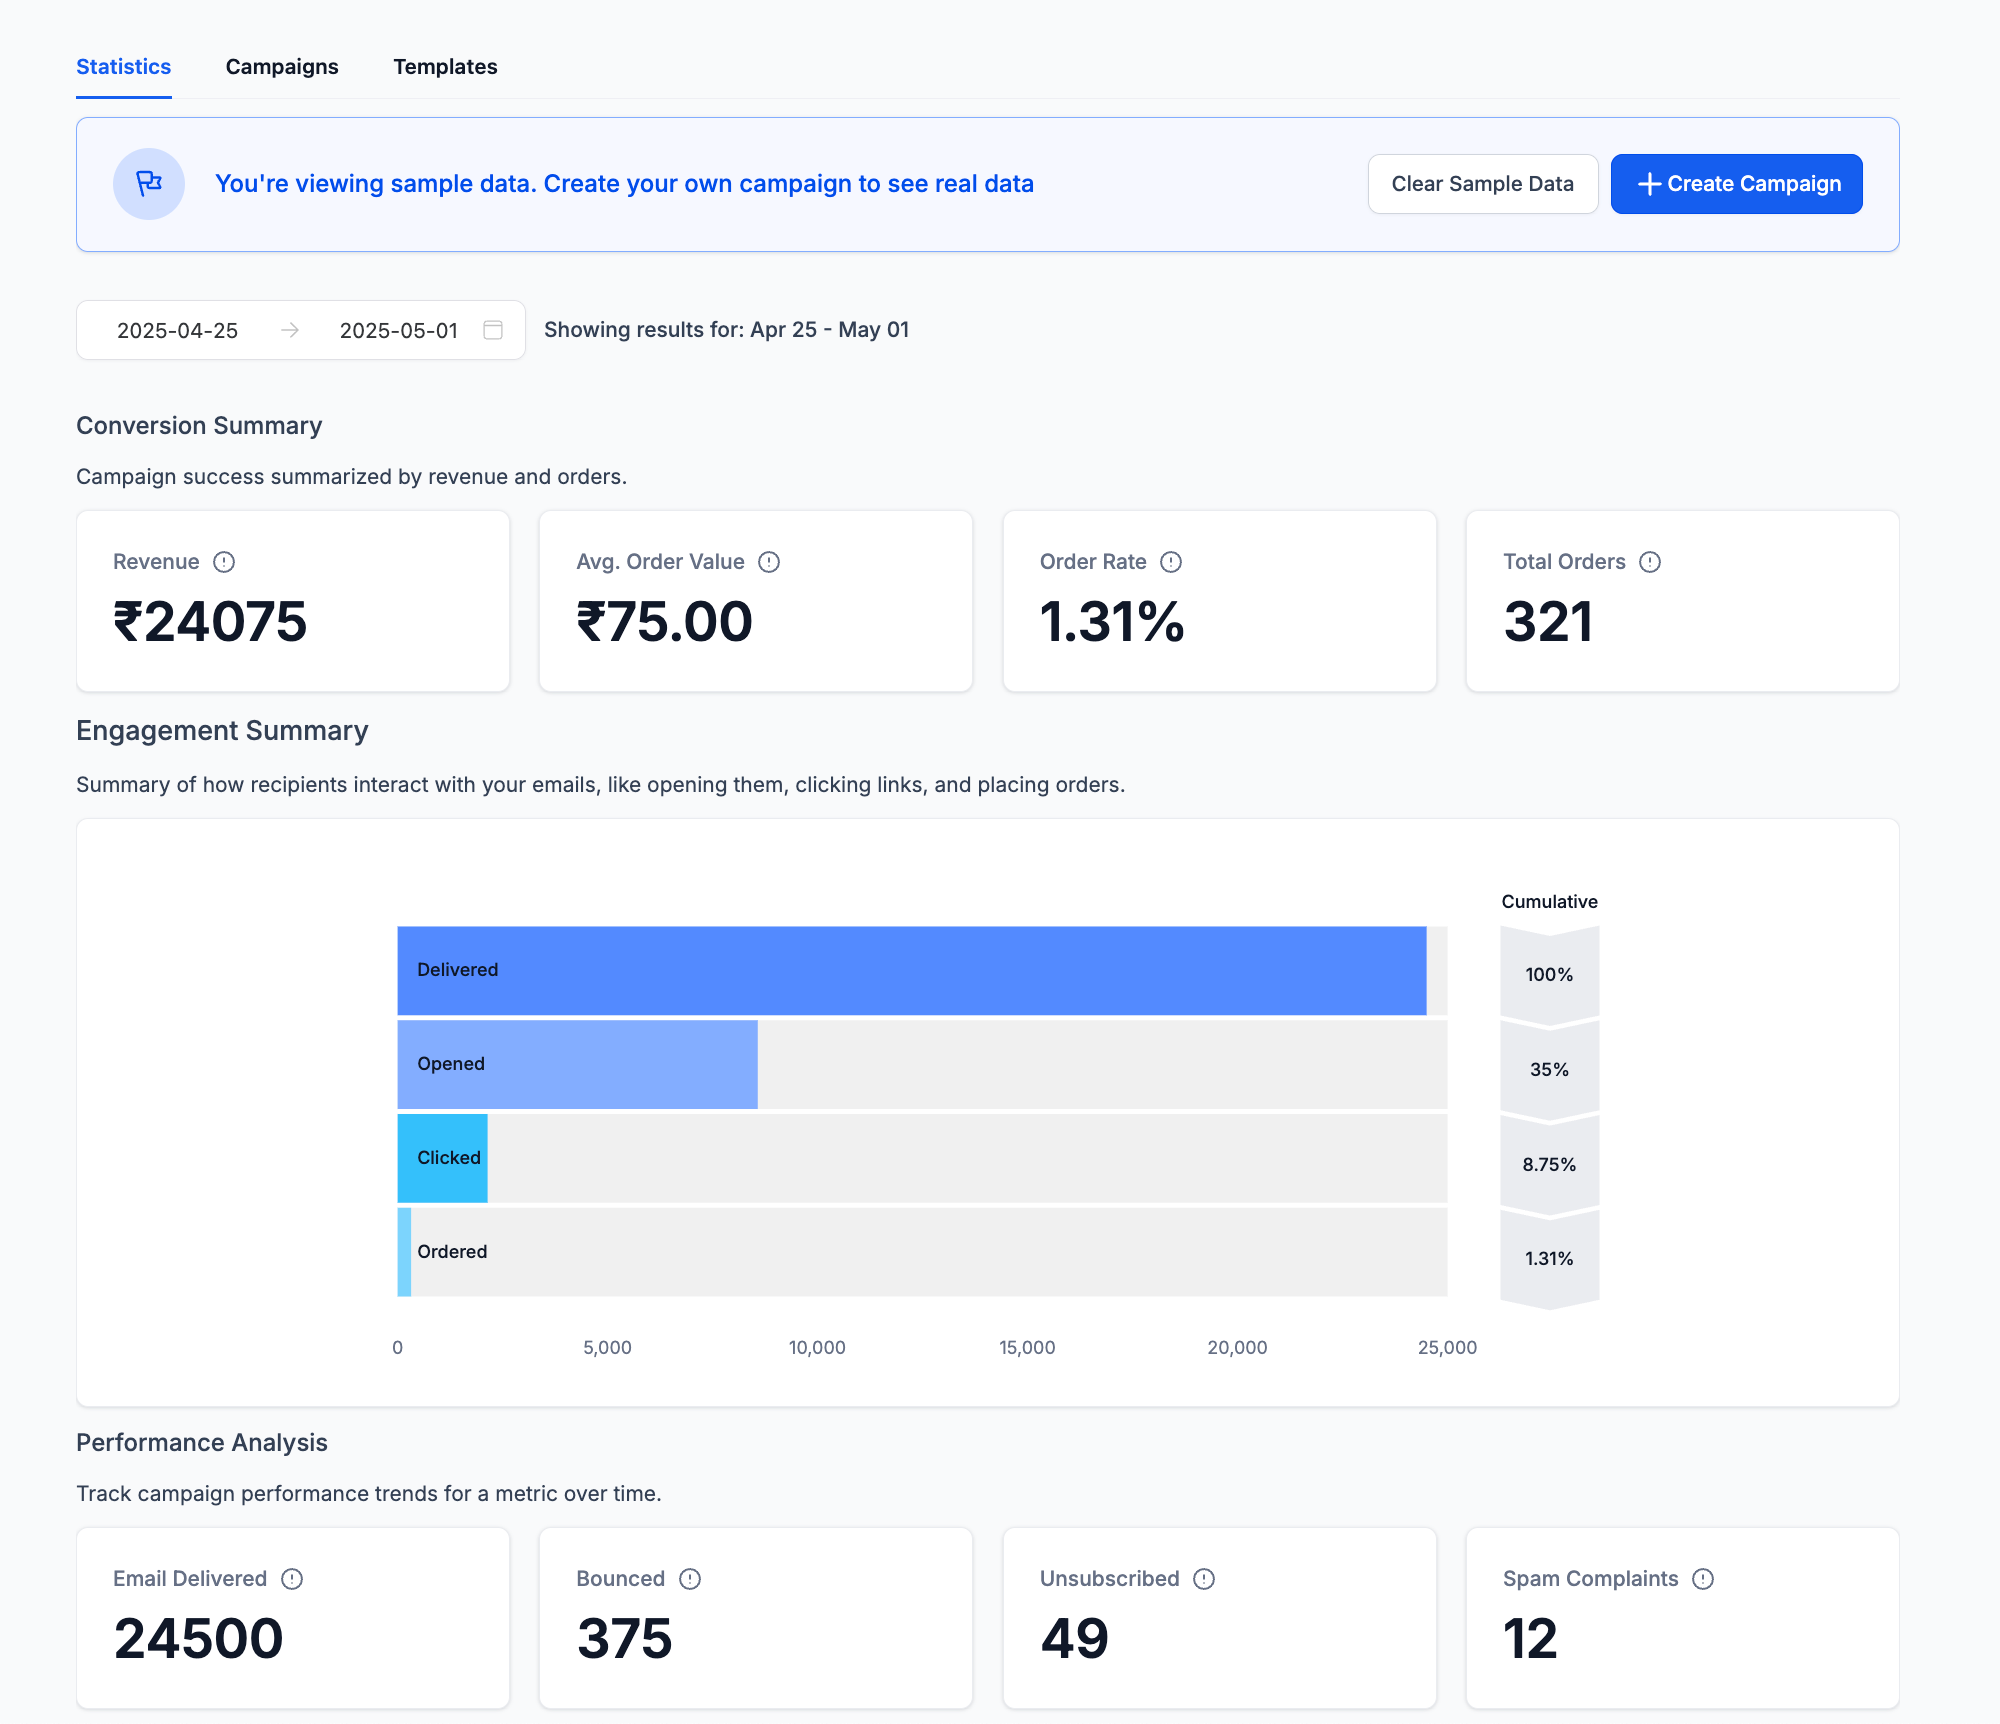Click the Delivered funnel bar
Screen dimensions: 2000x1724
911,971
